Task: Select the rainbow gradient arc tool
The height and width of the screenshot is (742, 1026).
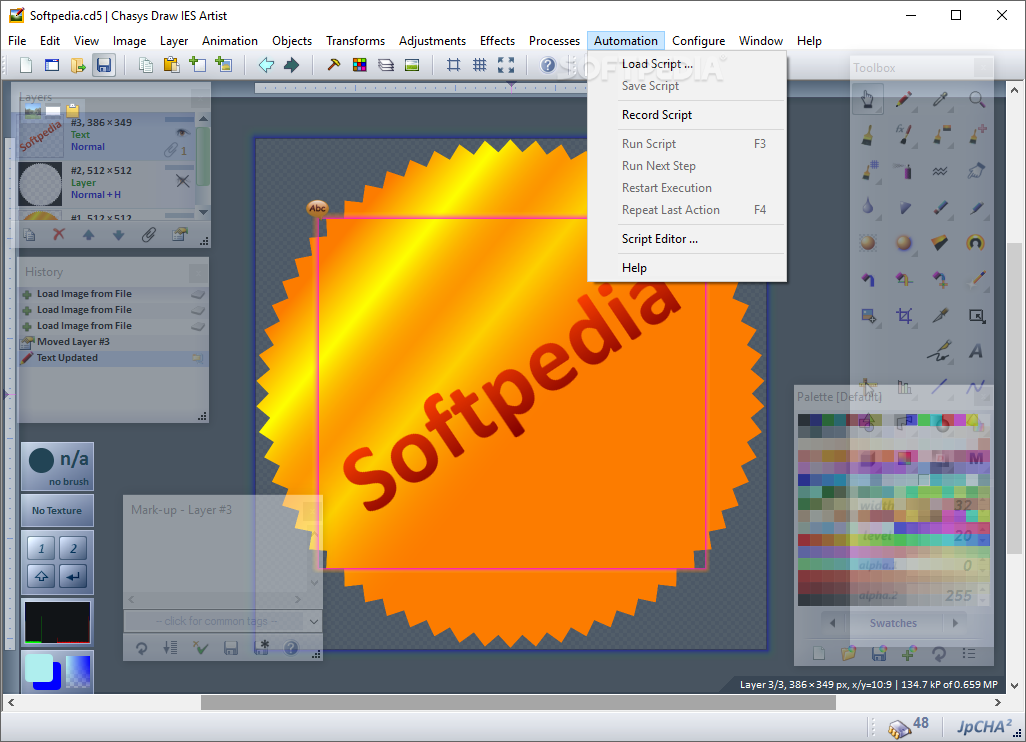Action: (976, 243)
